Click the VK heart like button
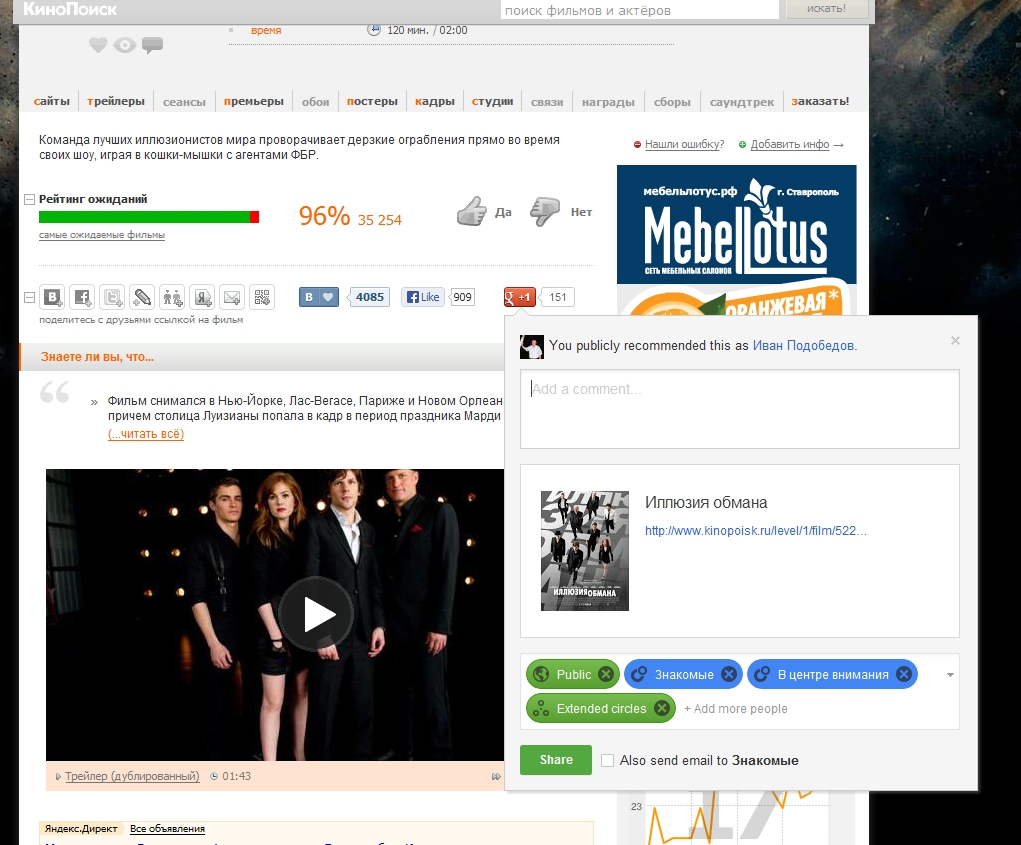This screenshot has height=845, width=1021. pos(319,297)
